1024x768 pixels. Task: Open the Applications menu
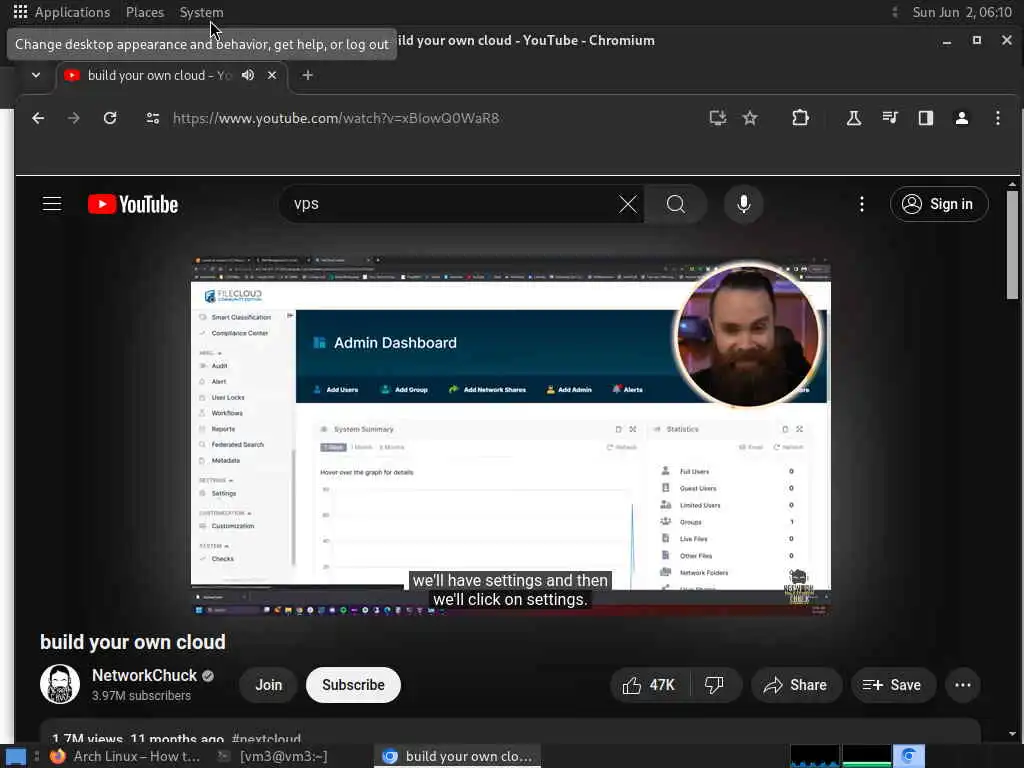click(x=62, y=12)
